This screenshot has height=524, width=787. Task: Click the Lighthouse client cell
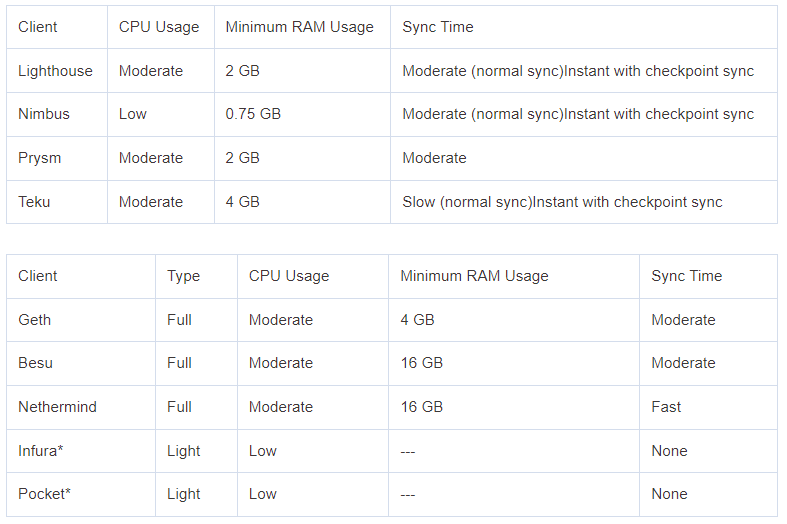(55, 71)
